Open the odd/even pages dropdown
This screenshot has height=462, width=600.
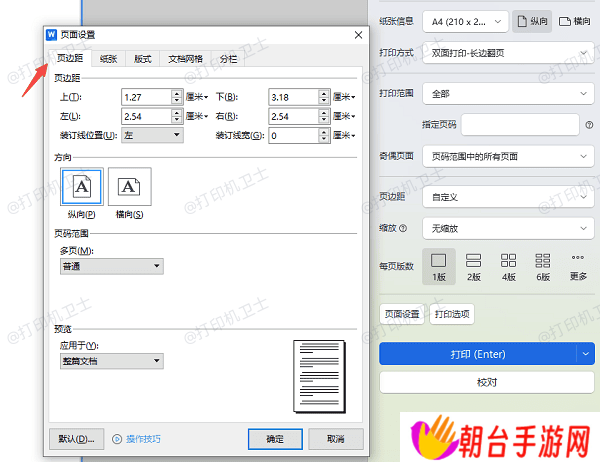pyautogui.click(x=508, y=156)
